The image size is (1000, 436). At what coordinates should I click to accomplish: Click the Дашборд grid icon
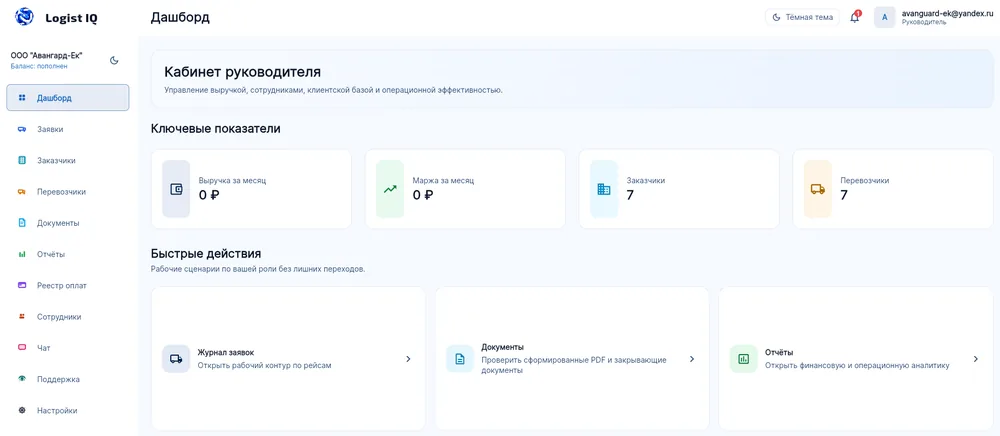(x=22, y=98)
